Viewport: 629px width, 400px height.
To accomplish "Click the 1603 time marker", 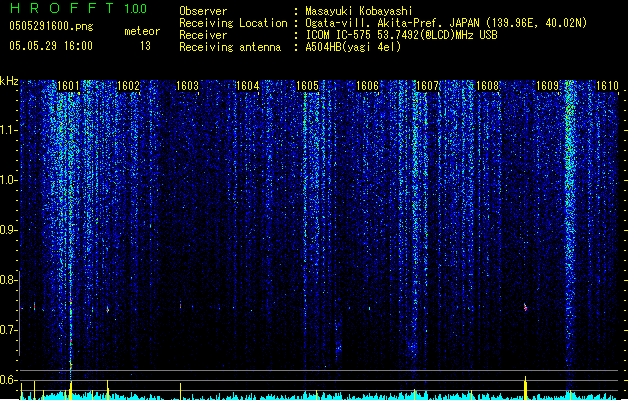I will tap(188, 86).
